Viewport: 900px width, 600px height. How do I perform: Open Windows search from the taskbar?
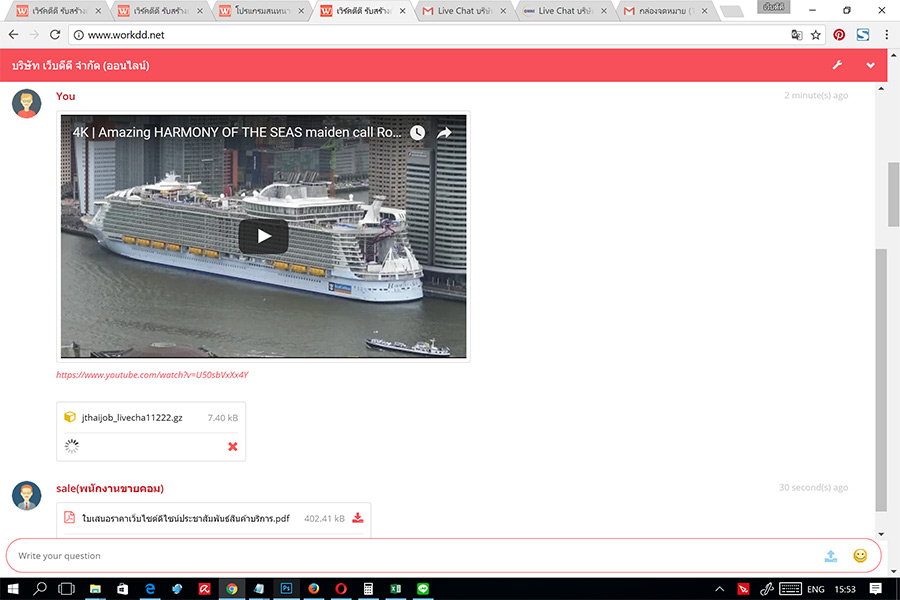[40, 589]
